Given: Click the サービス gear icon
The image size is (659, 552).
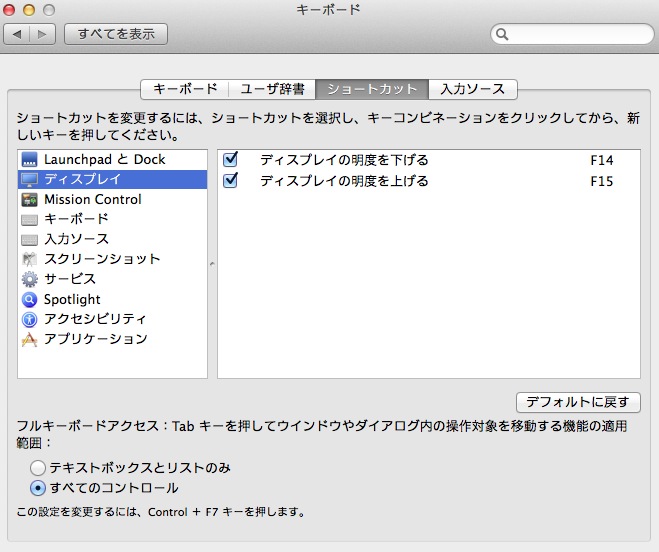Looking at the screenshot, I should point(29,279).
